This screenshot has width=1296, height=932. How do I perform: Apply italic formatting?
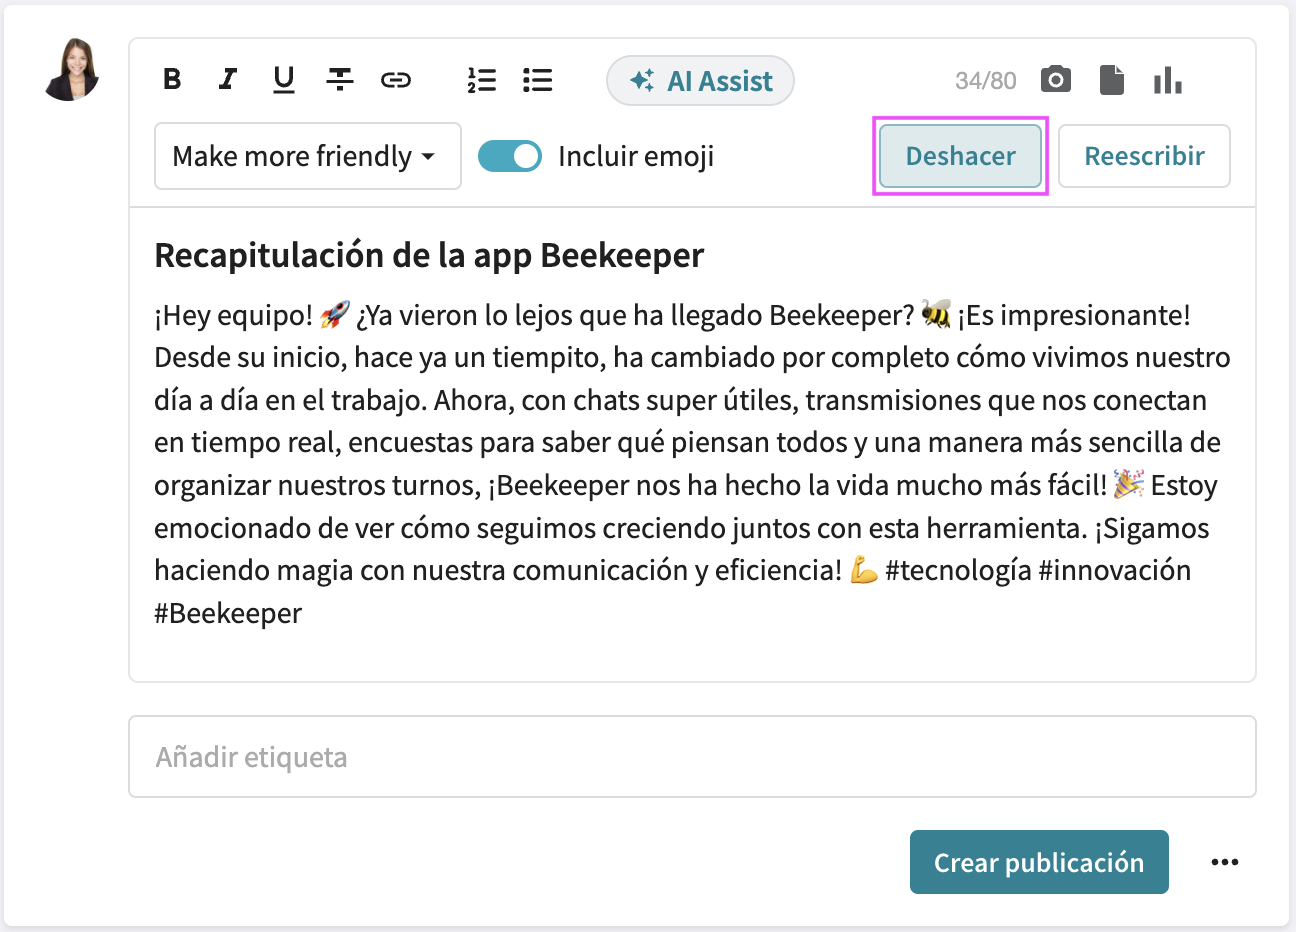[x=227, y=80]
